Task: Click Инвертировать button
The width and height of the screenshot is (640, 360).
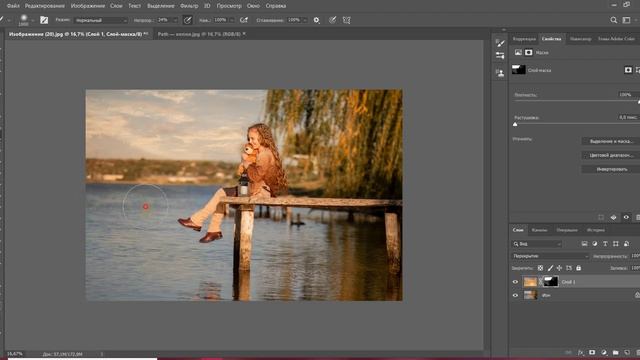Action: tap(611, 169)
